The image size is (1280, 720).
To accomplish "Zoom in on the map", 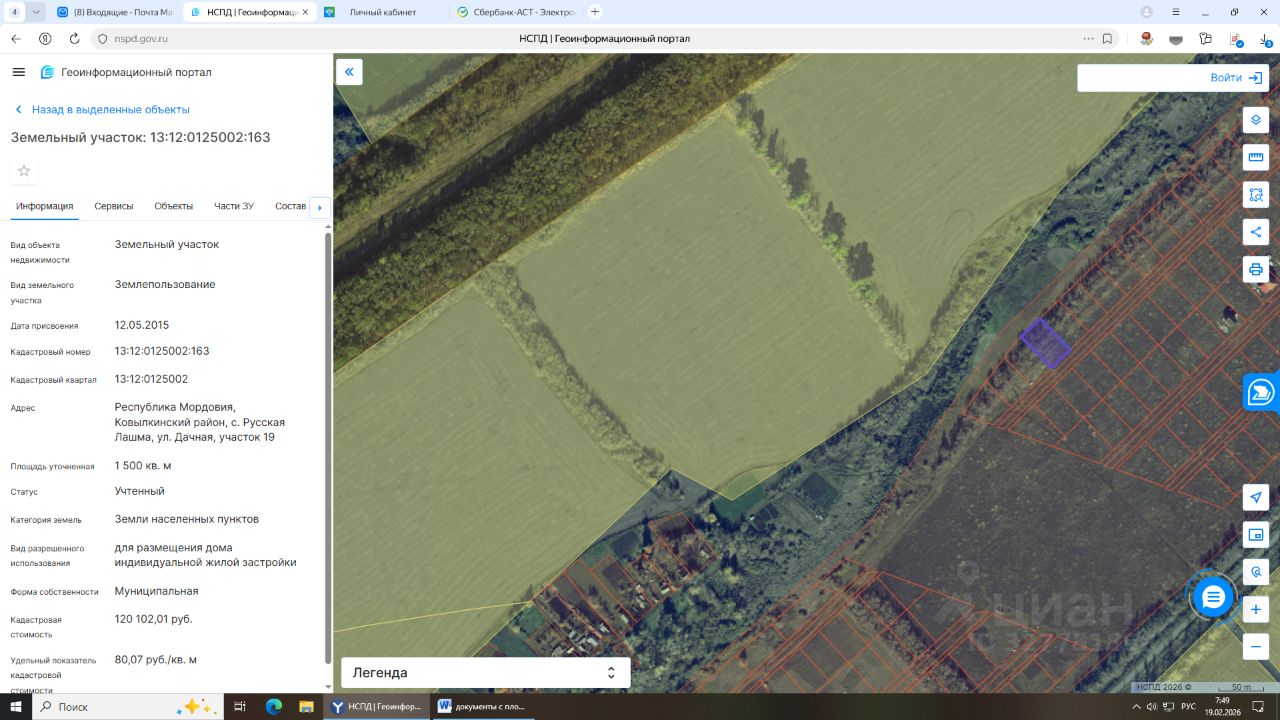I will click(1256, 609).
